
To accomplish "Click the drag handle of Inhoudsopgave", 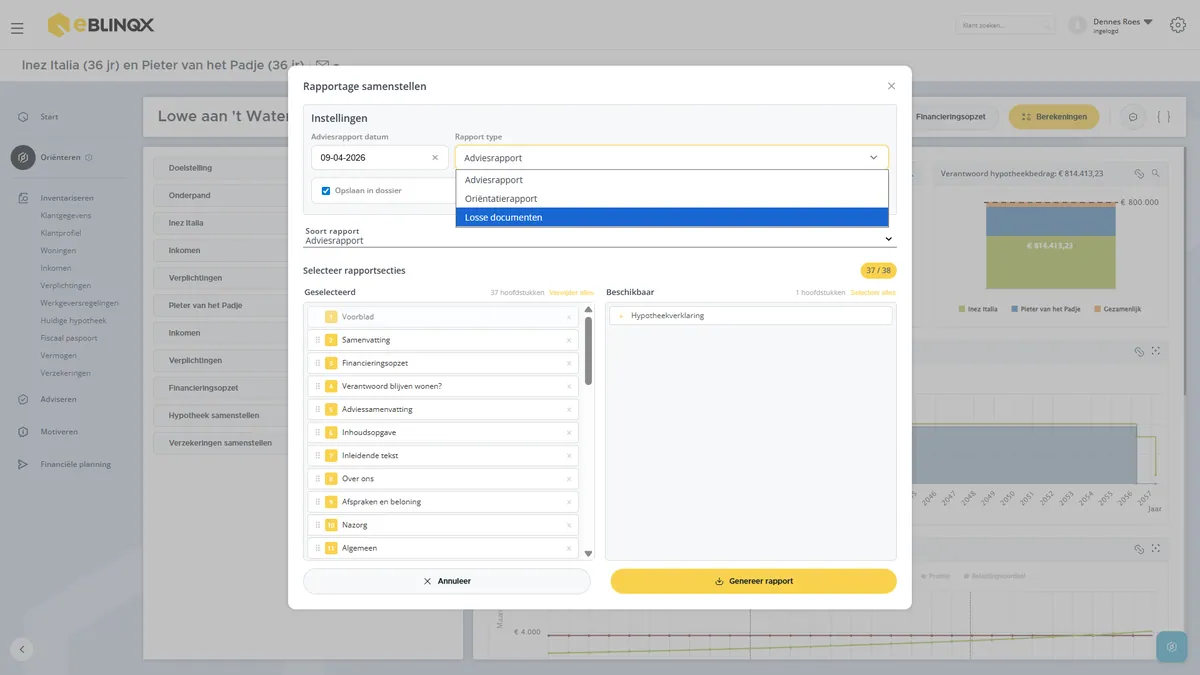I will click(318, 432).
